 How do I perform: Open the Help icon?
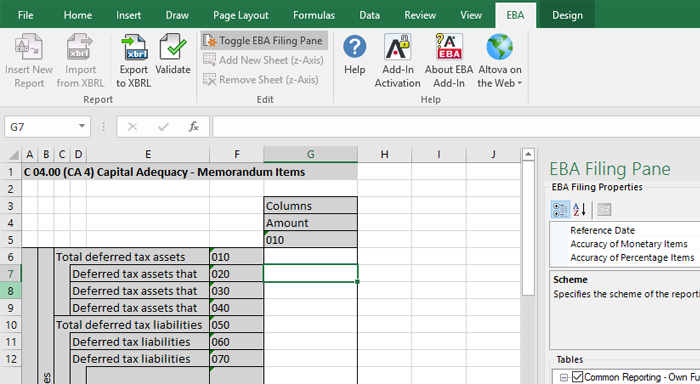354,47
